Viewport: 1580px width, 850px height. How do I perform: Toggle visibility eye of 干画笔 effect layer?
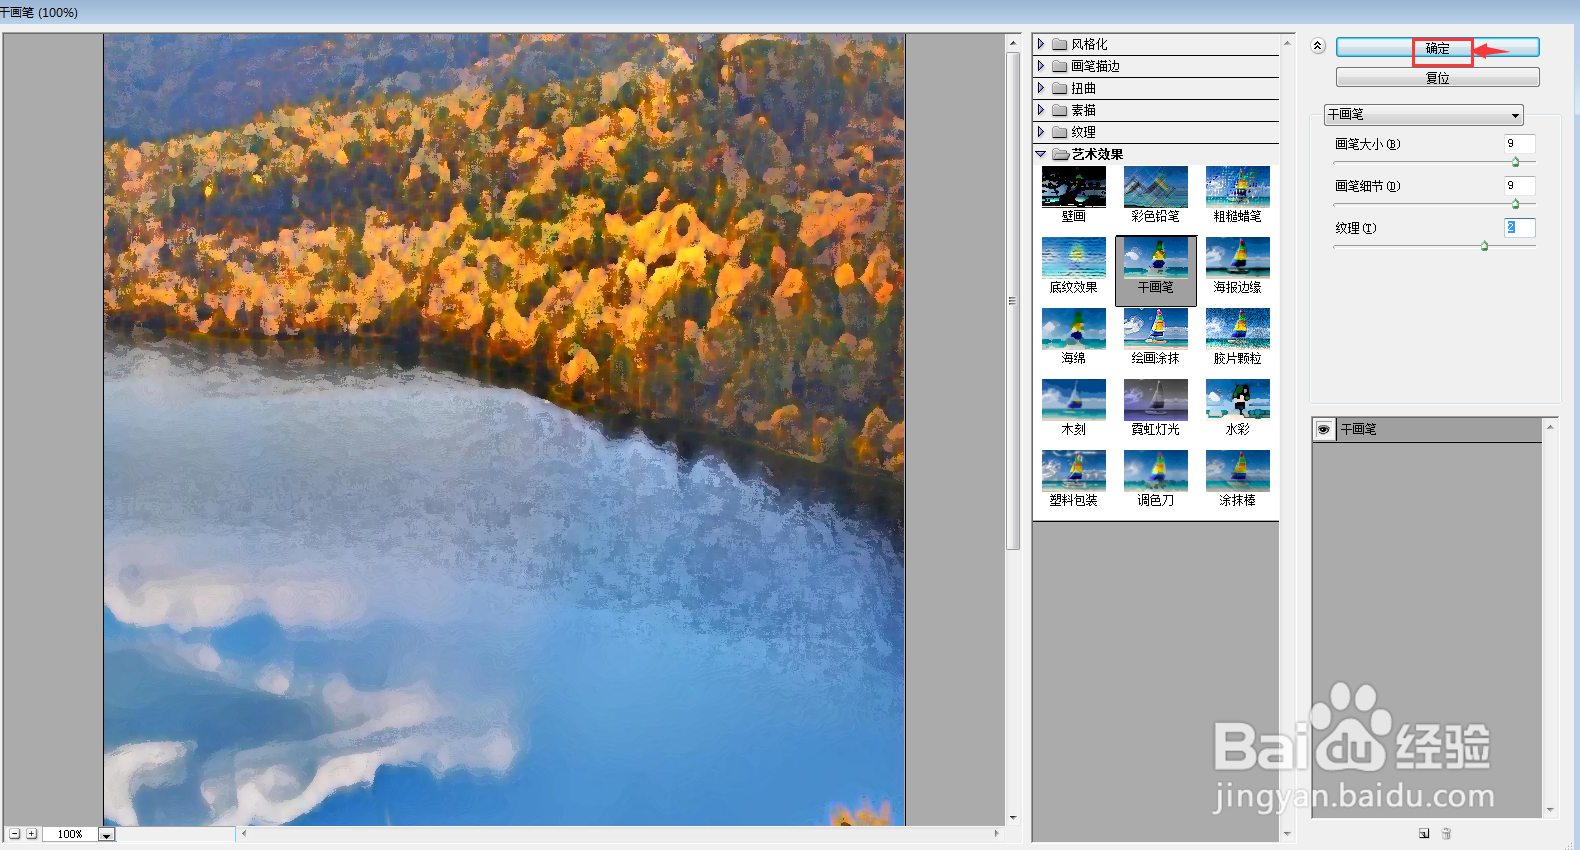pyautogui.click(x=1323, y=429)
